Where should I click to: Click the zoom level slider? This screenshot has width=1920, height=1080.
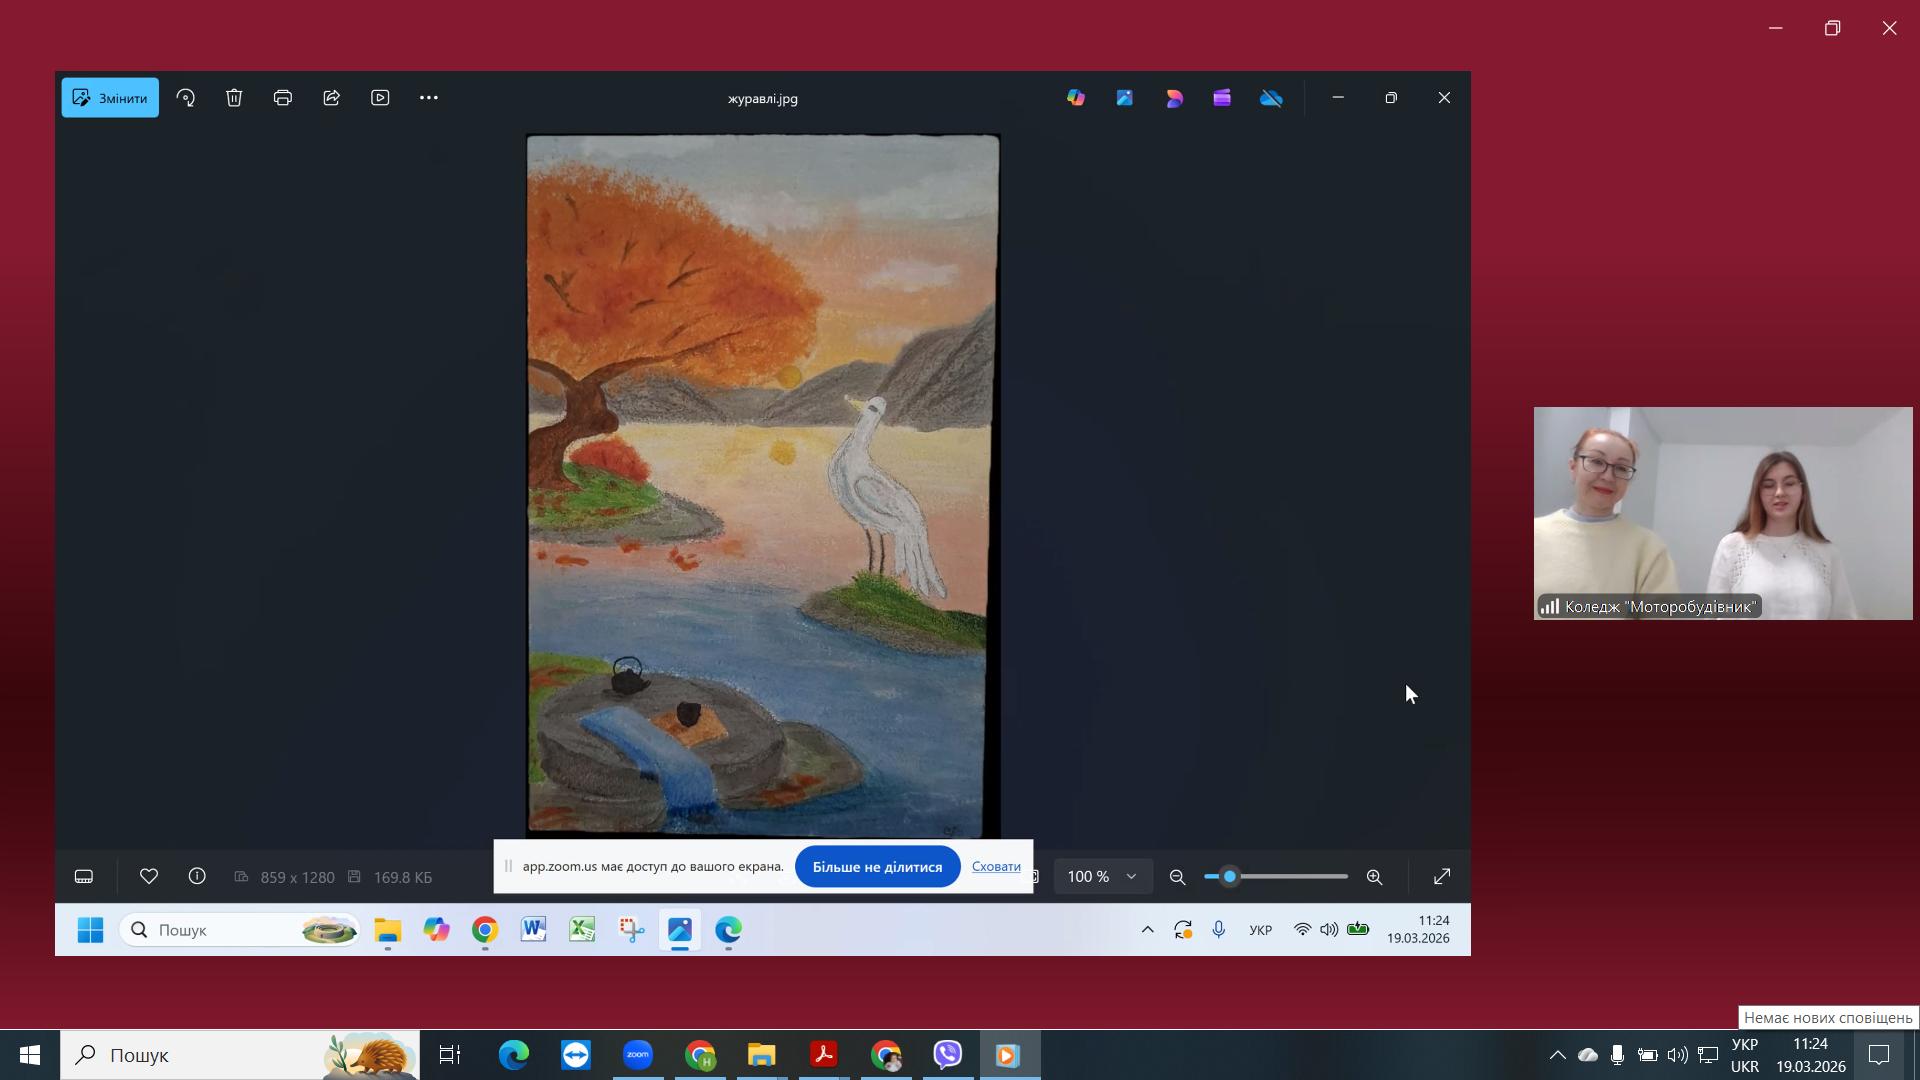click(1276, 877)
